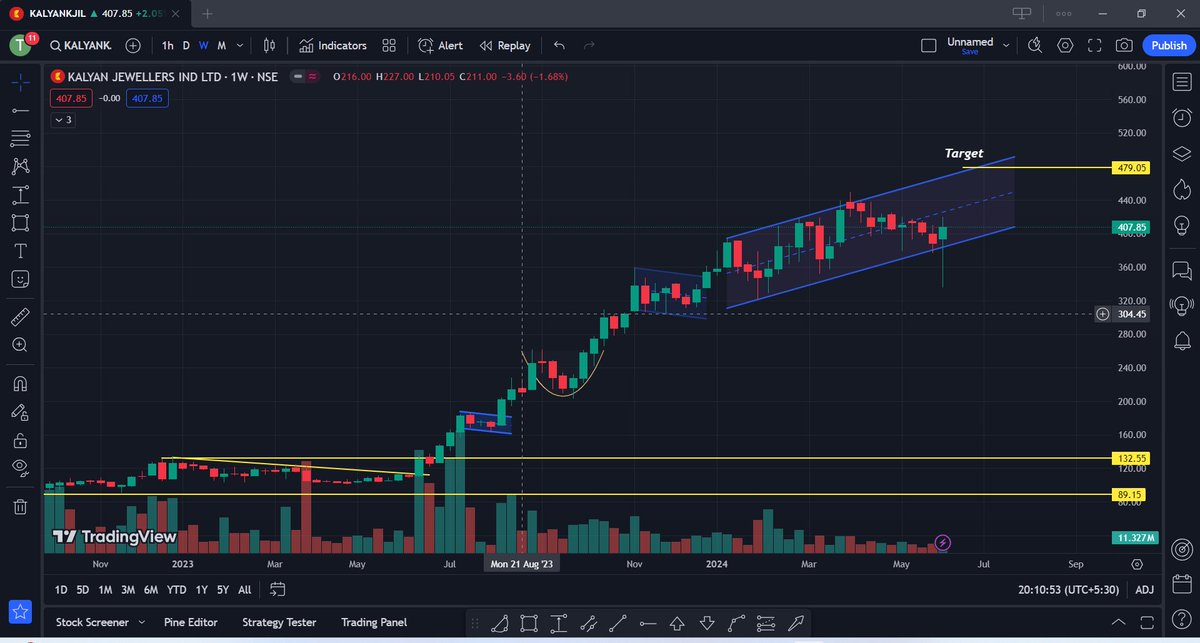Open the object tree layers panel
The image size is (1200, 643).
pyautogui.click(x=1181, y=153)
